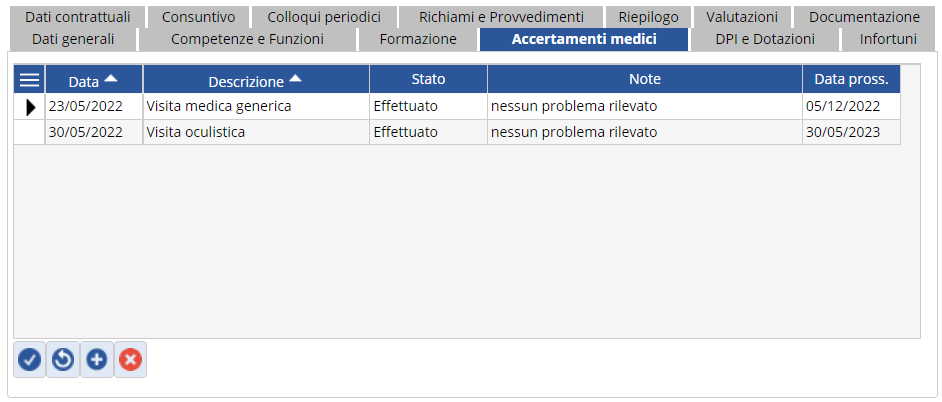This screenshot has width=942, height=402.
Task: Switch to the Dati contrattuali tab
Action: click(78, 17)
